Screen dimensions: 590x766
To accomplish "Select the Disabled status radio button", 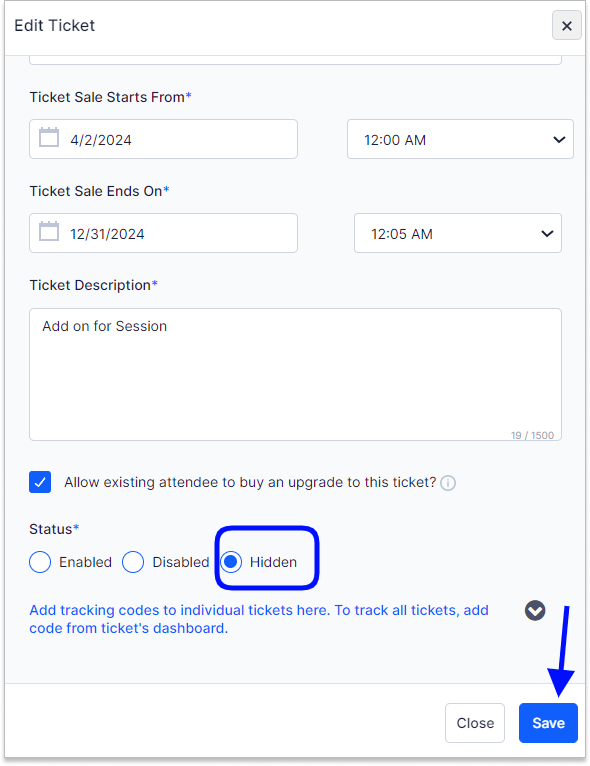I will tap(133, 562).
